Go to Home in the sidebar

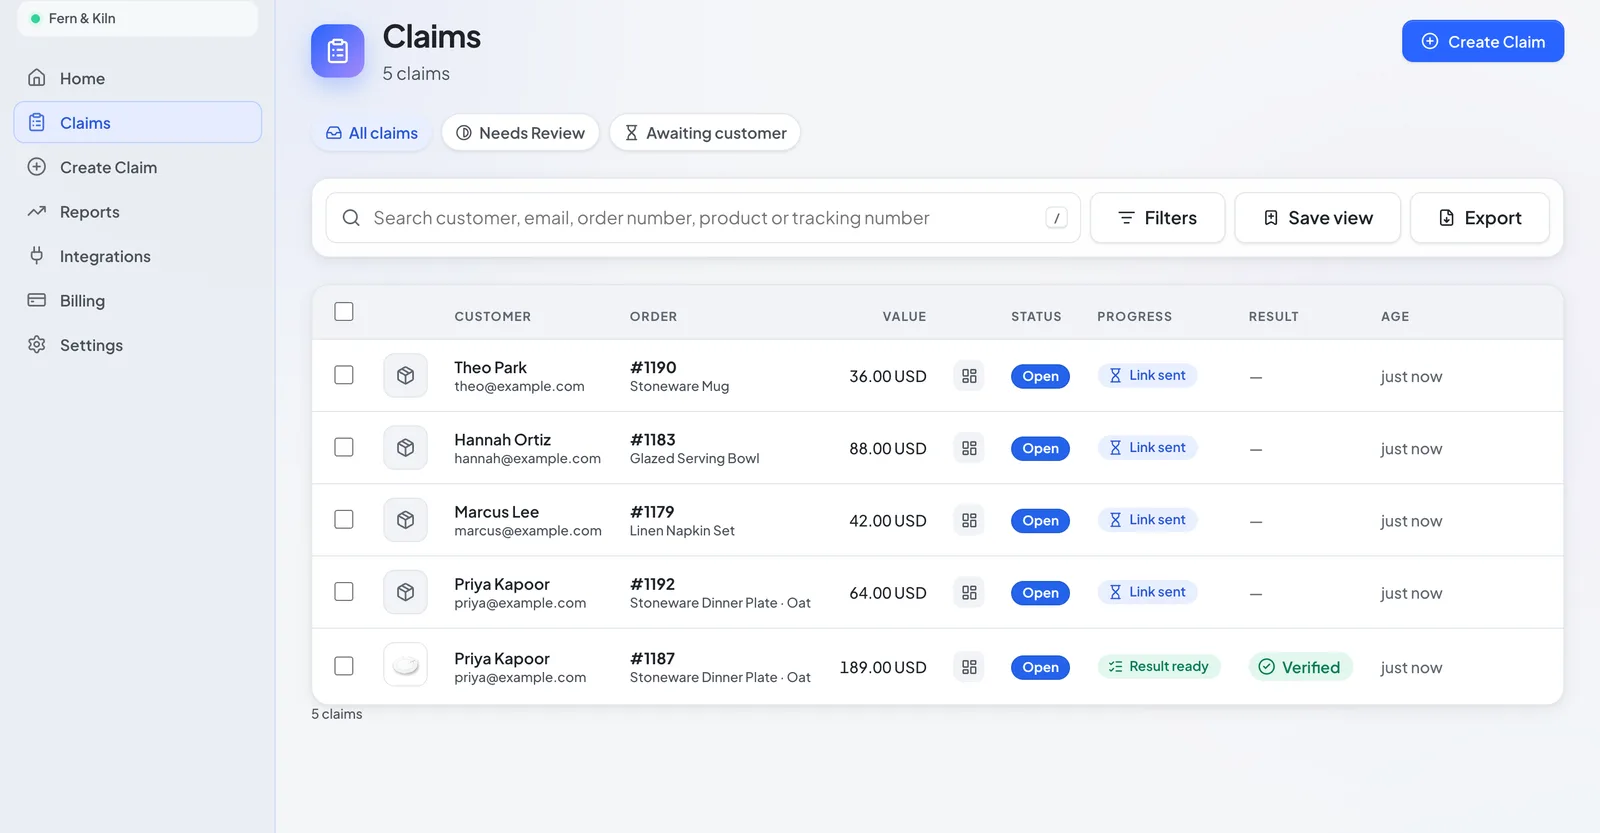coord(138,78)
